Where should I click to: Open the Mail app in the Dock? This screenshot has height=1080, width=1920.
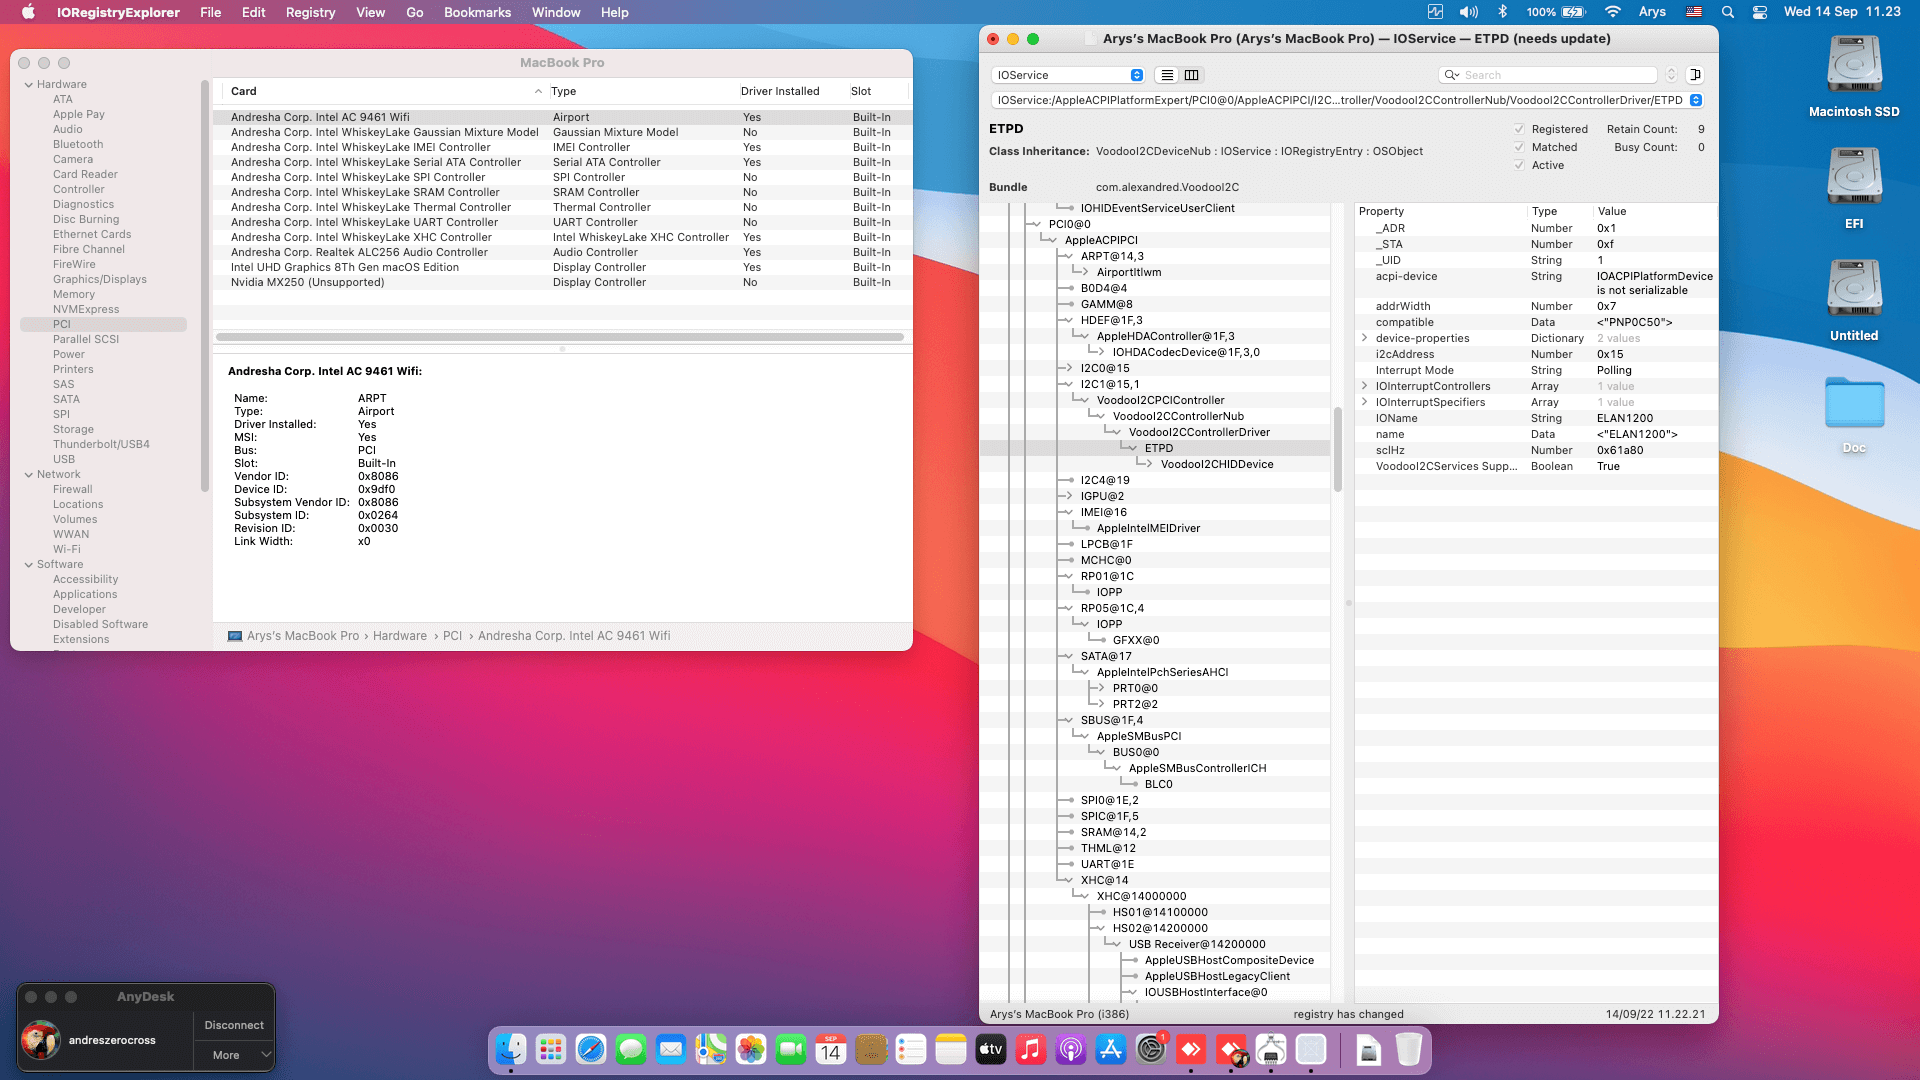[671, 1049]
